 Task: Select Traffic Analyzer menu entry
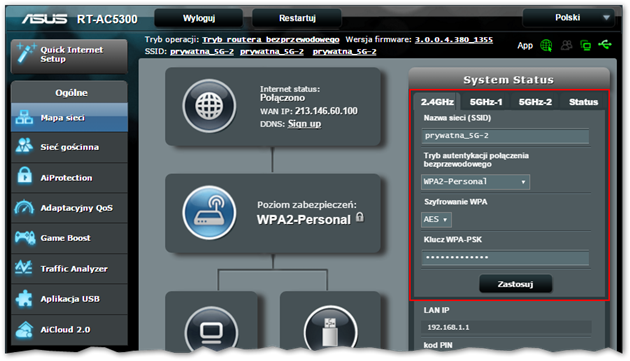(x=70, y=268)
